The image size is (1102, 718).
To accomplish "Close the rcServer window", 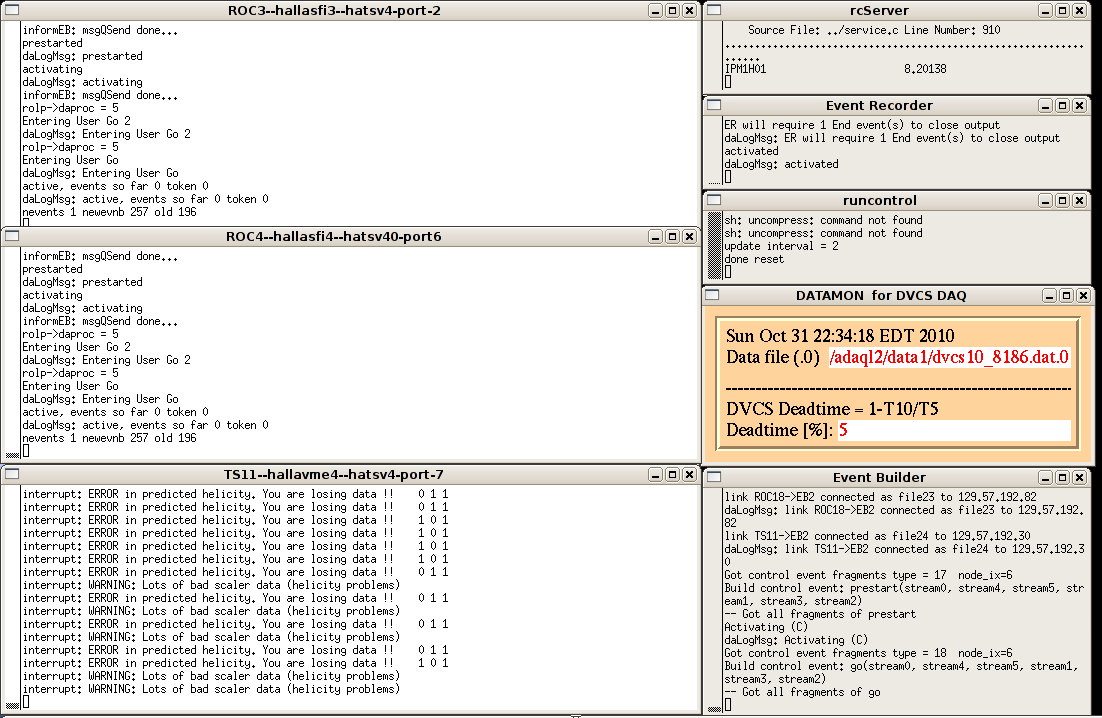I will tap(1080, 11).
